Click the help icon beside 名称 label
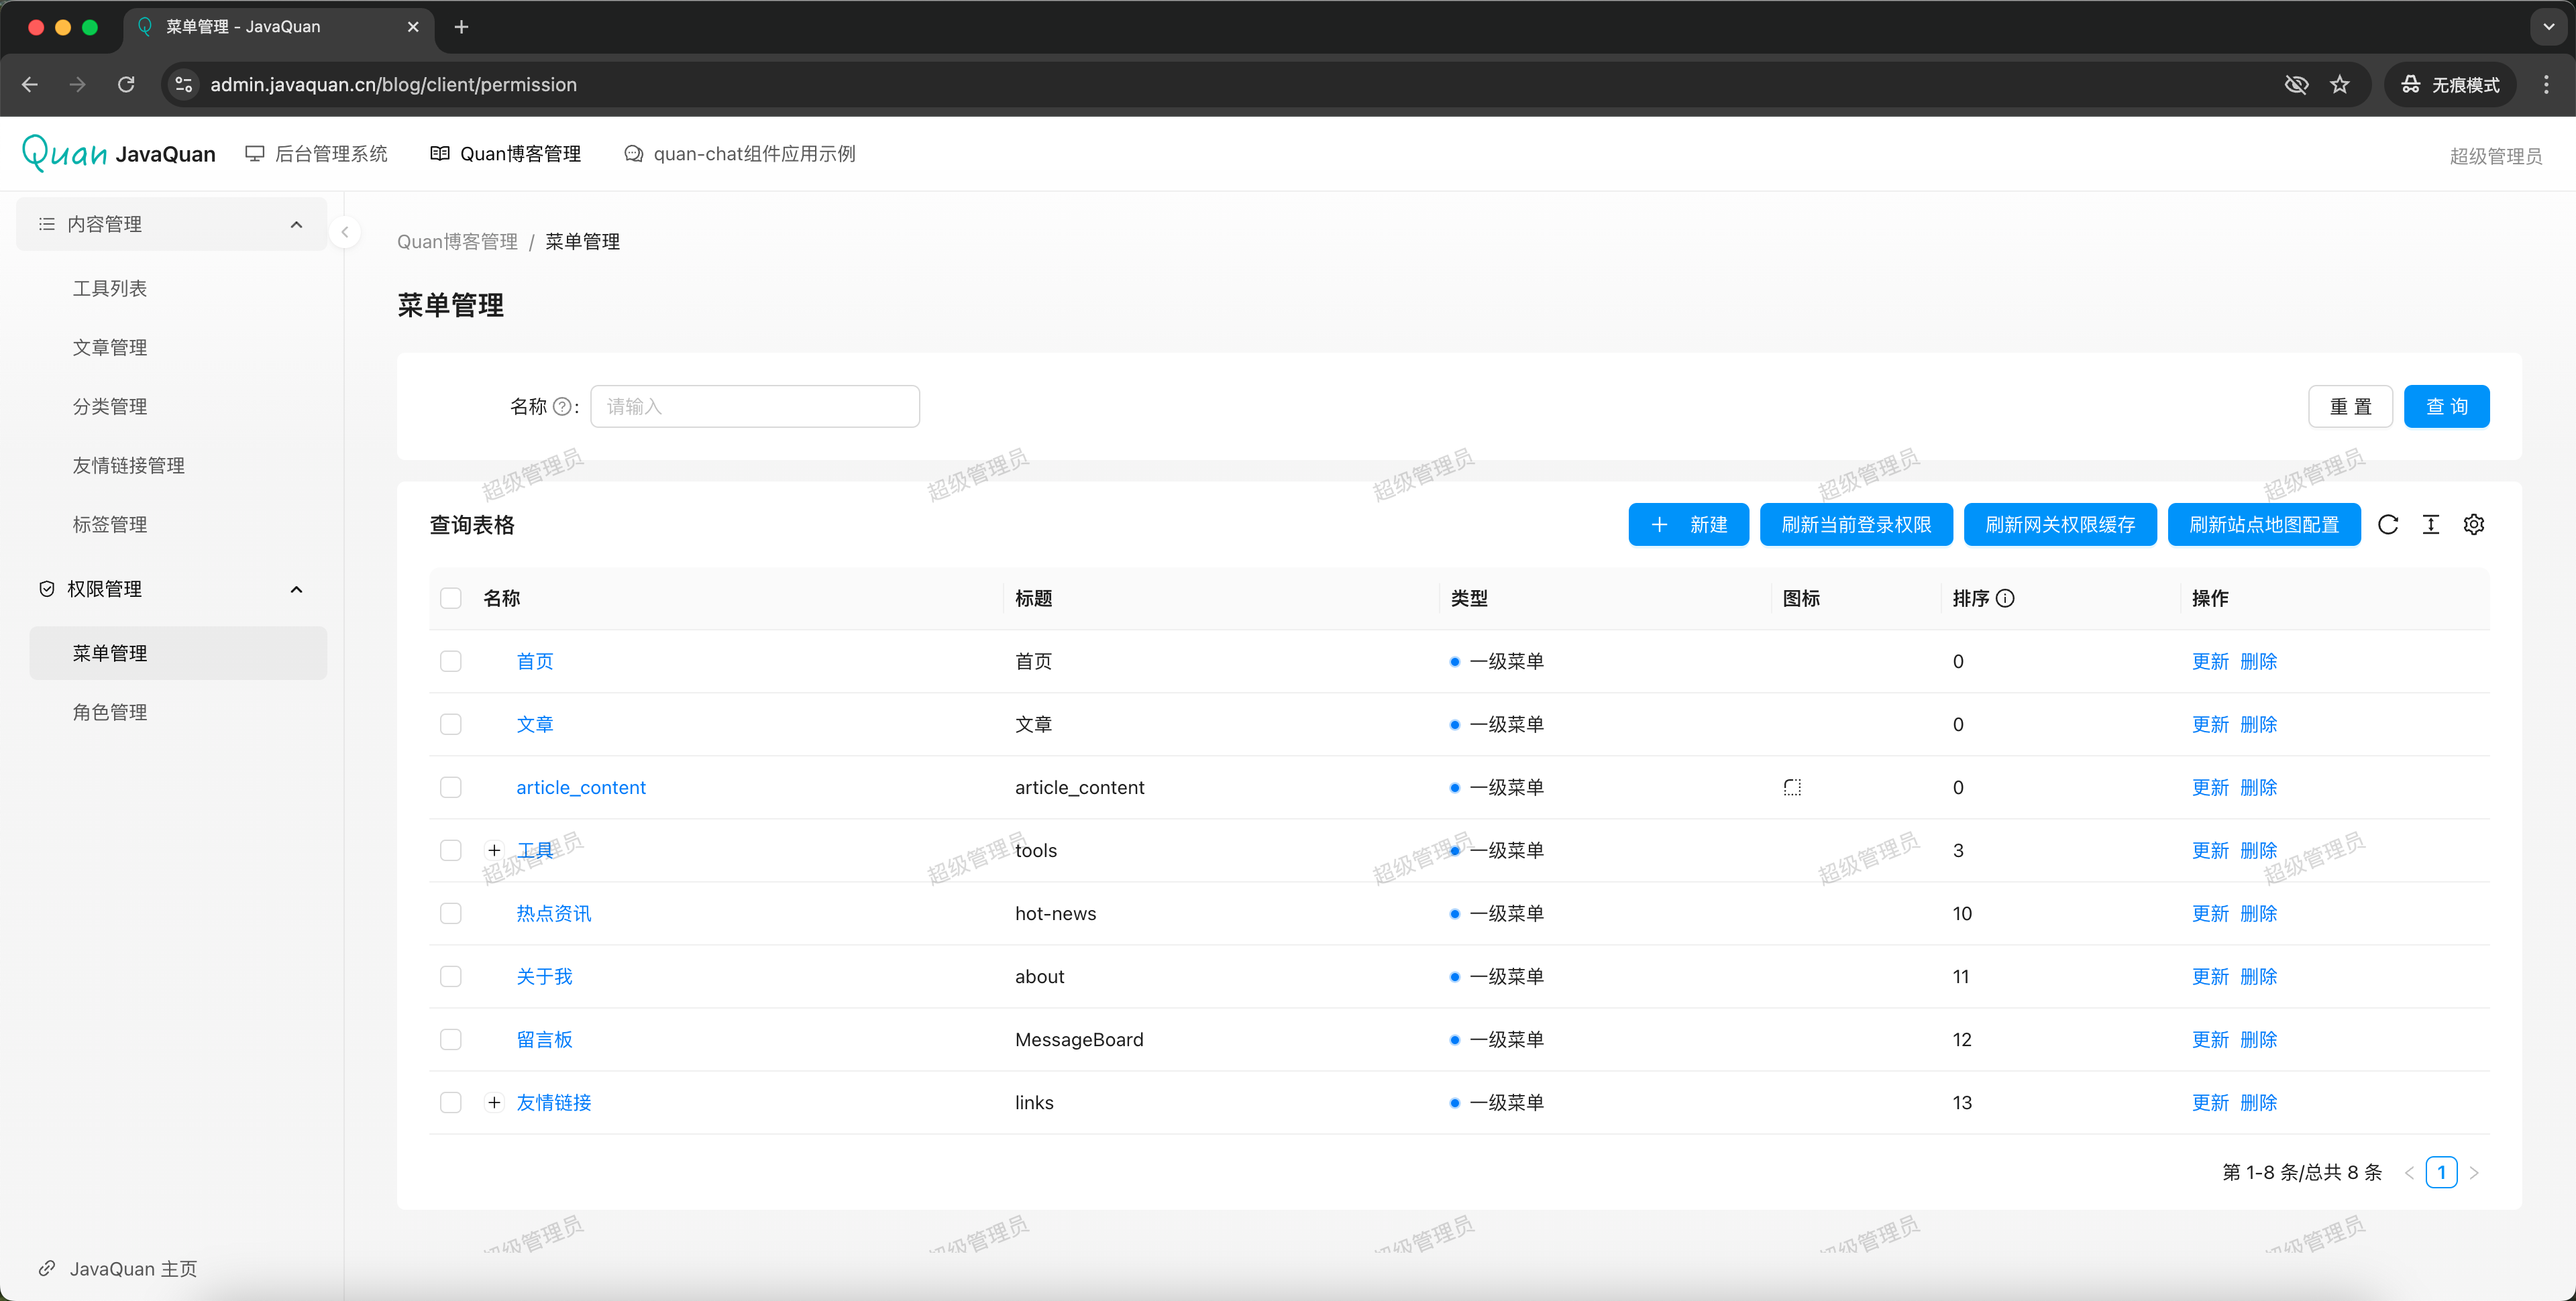Viewport: 2576px width, 1301px height. click(562, 407)
